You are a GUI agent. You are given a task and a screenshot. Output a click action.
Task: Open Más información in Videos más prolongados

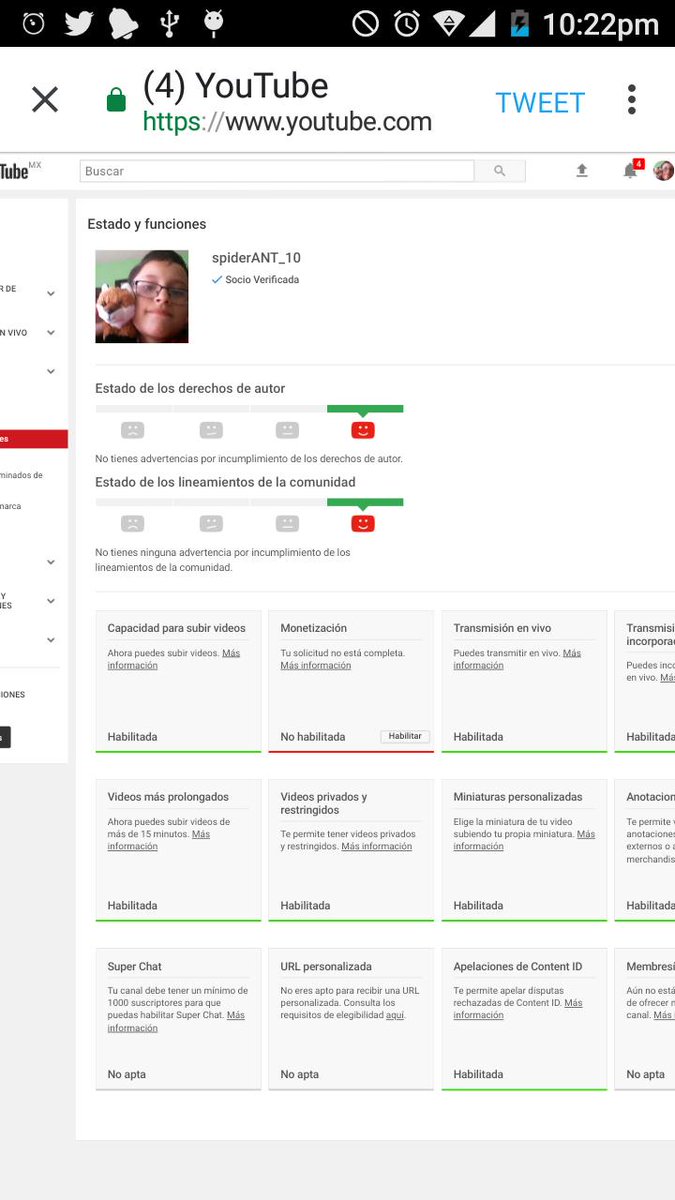(159, 840)
